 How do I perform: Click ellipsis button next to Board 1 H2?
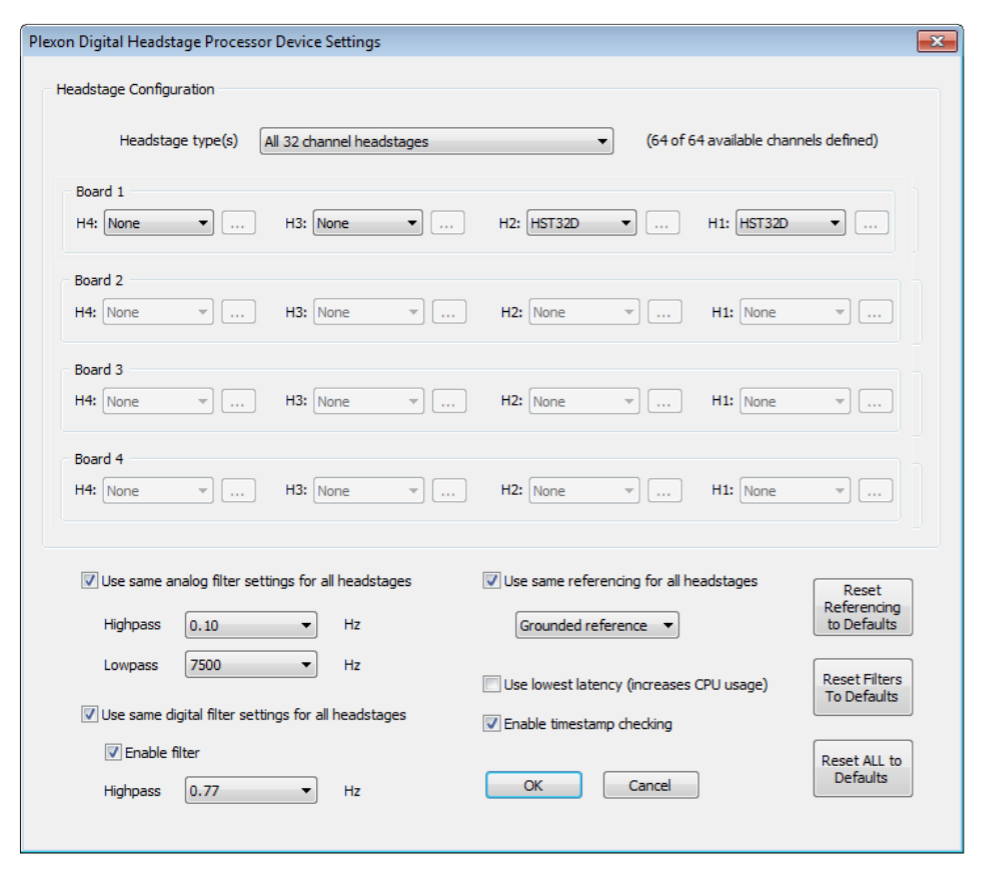click(663, 223)
